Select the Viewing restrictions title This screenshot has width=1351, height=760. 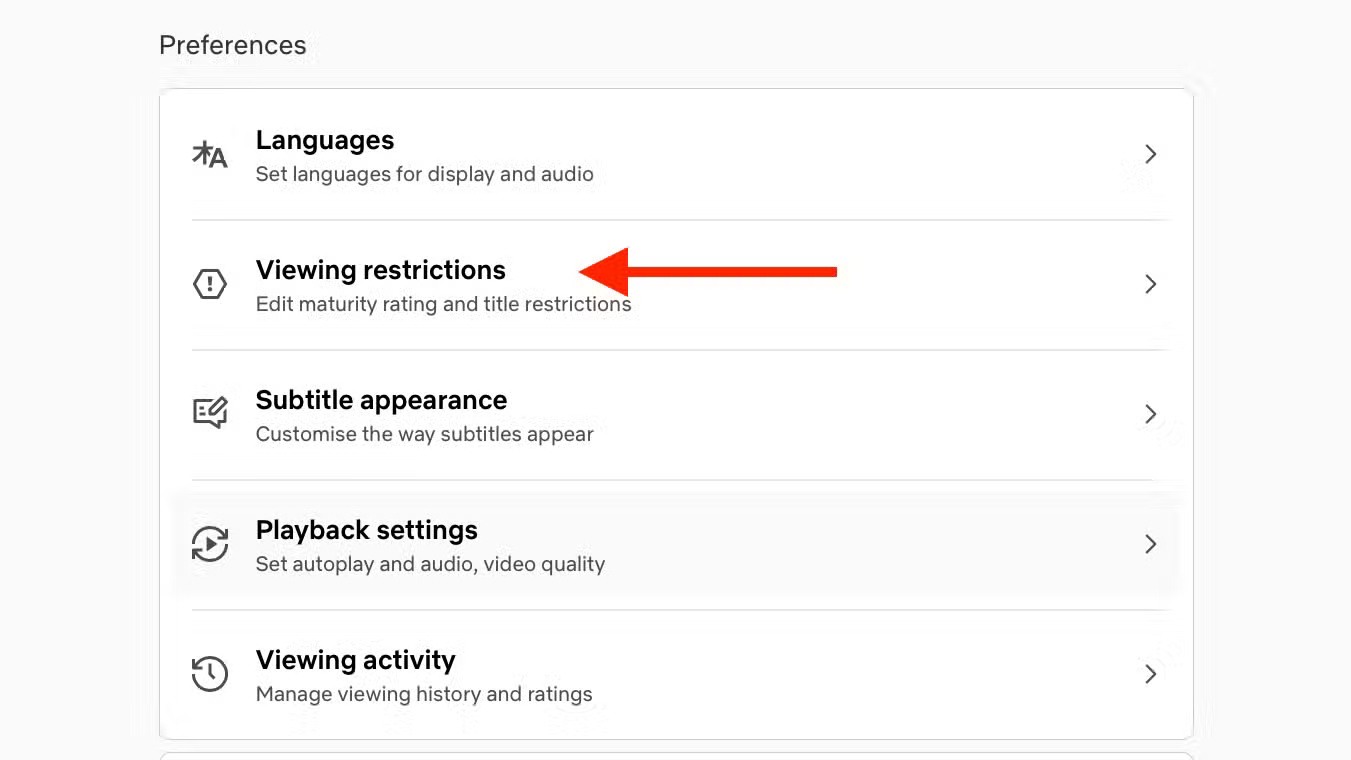381,270
